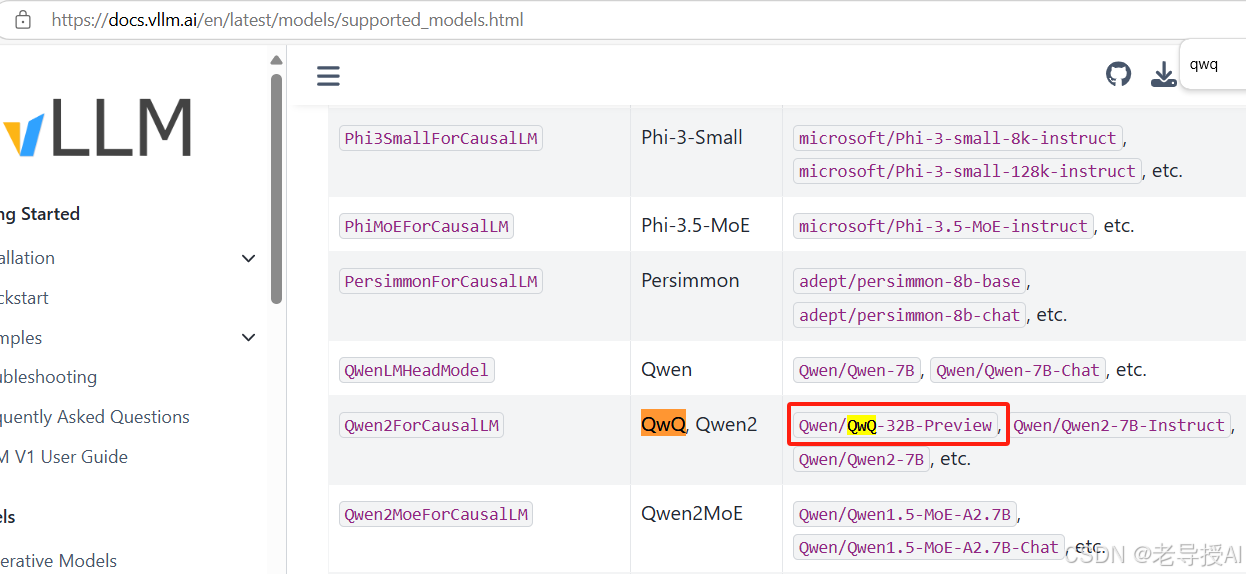Viewport: 1246px width, 574px height.
Task: Click PhiMoEForCausalLM code cell
Action: click(427, 226)
